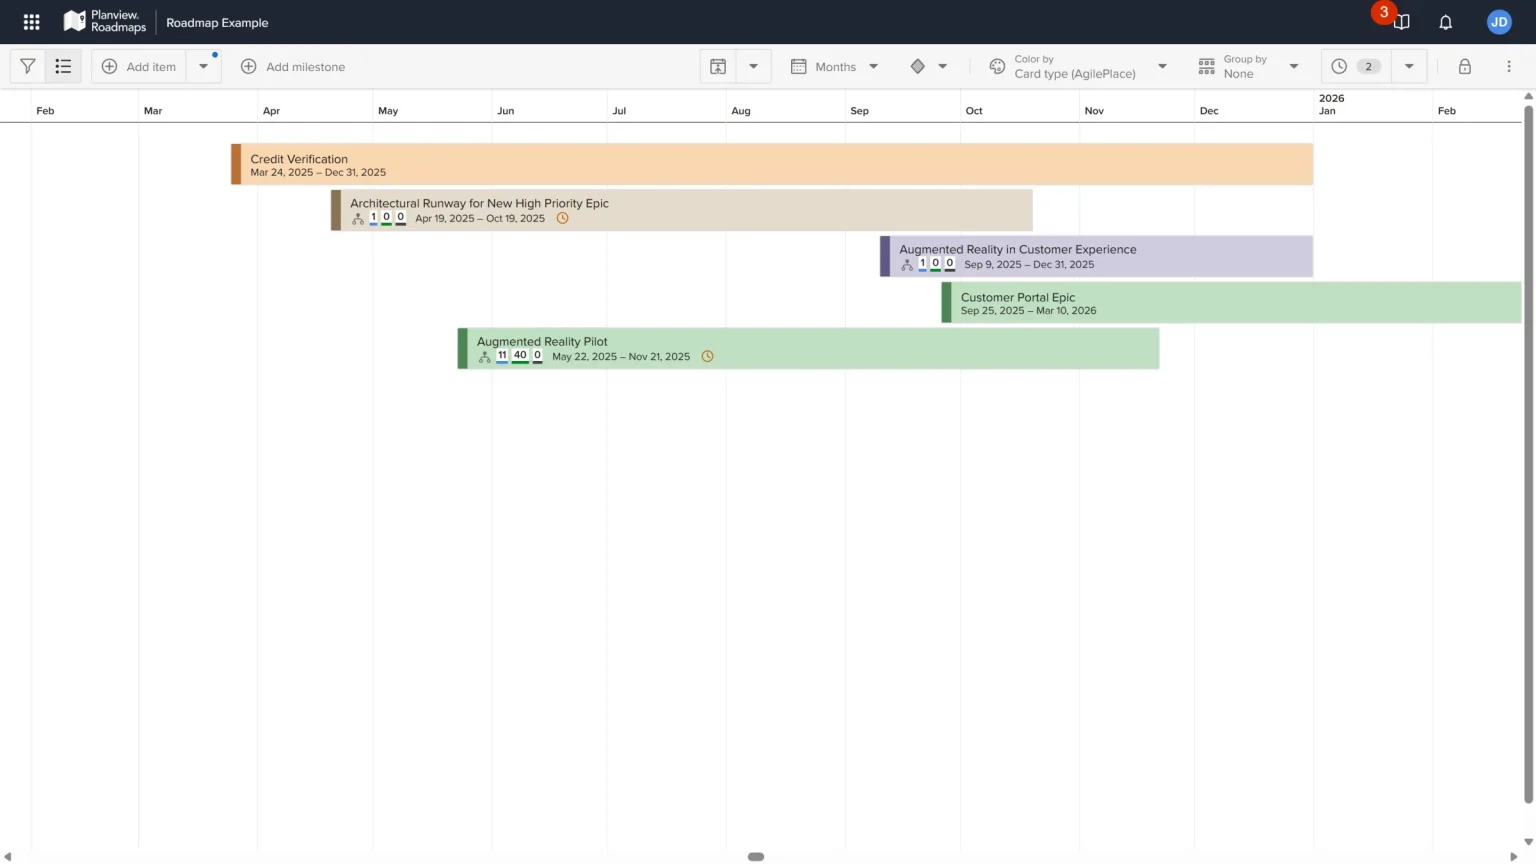Open the Months timescale dropdown

[x=835, y=66]
